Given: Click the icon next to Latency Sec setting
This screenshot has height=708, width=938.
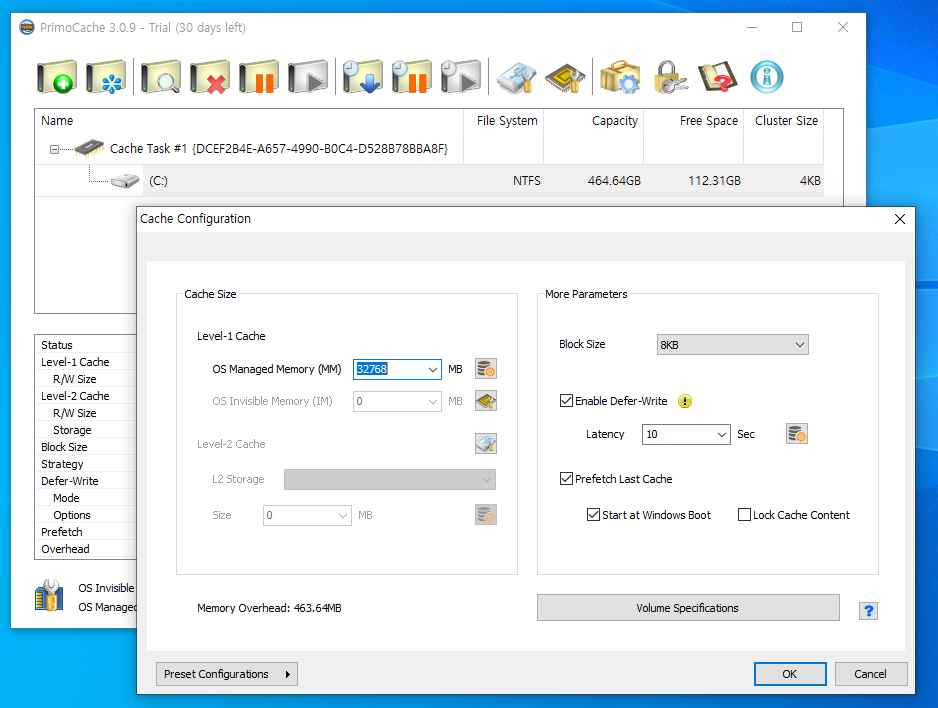Looking at the screenshot, I should click(797, 434).
